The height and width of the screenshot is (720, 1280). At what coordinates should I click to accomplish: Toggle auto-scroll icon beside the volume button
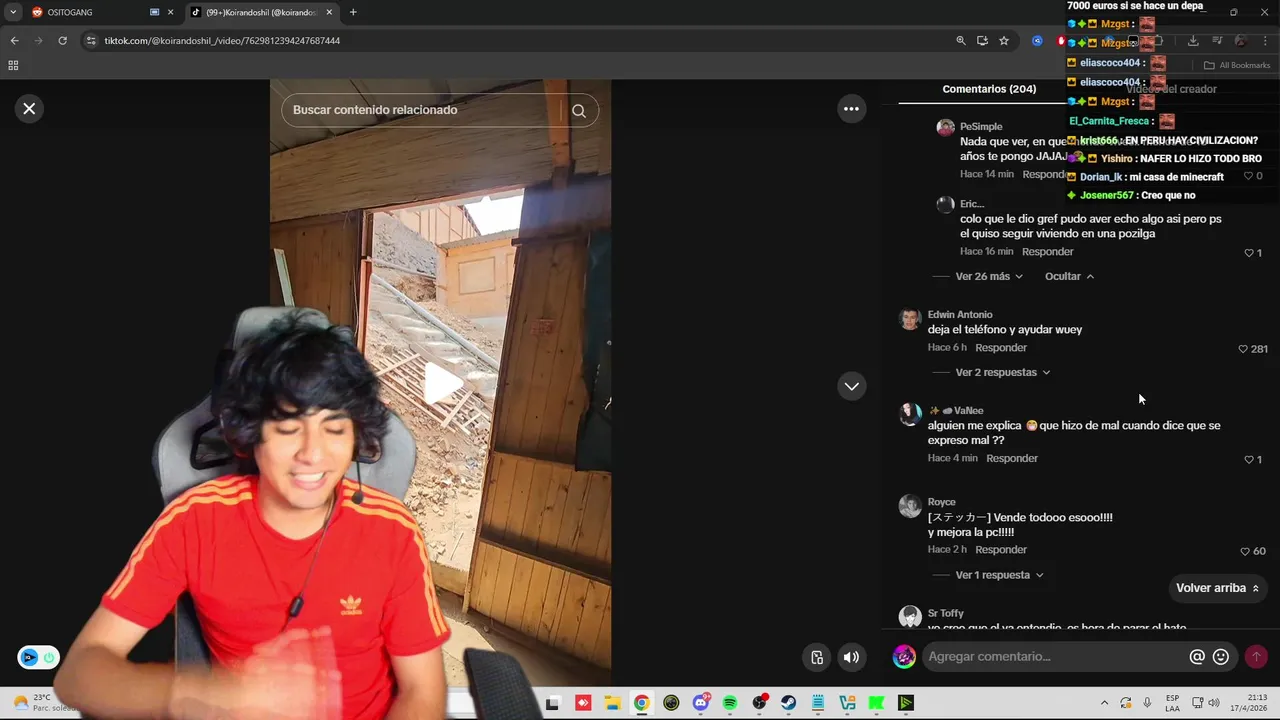[x=817, y=657]
